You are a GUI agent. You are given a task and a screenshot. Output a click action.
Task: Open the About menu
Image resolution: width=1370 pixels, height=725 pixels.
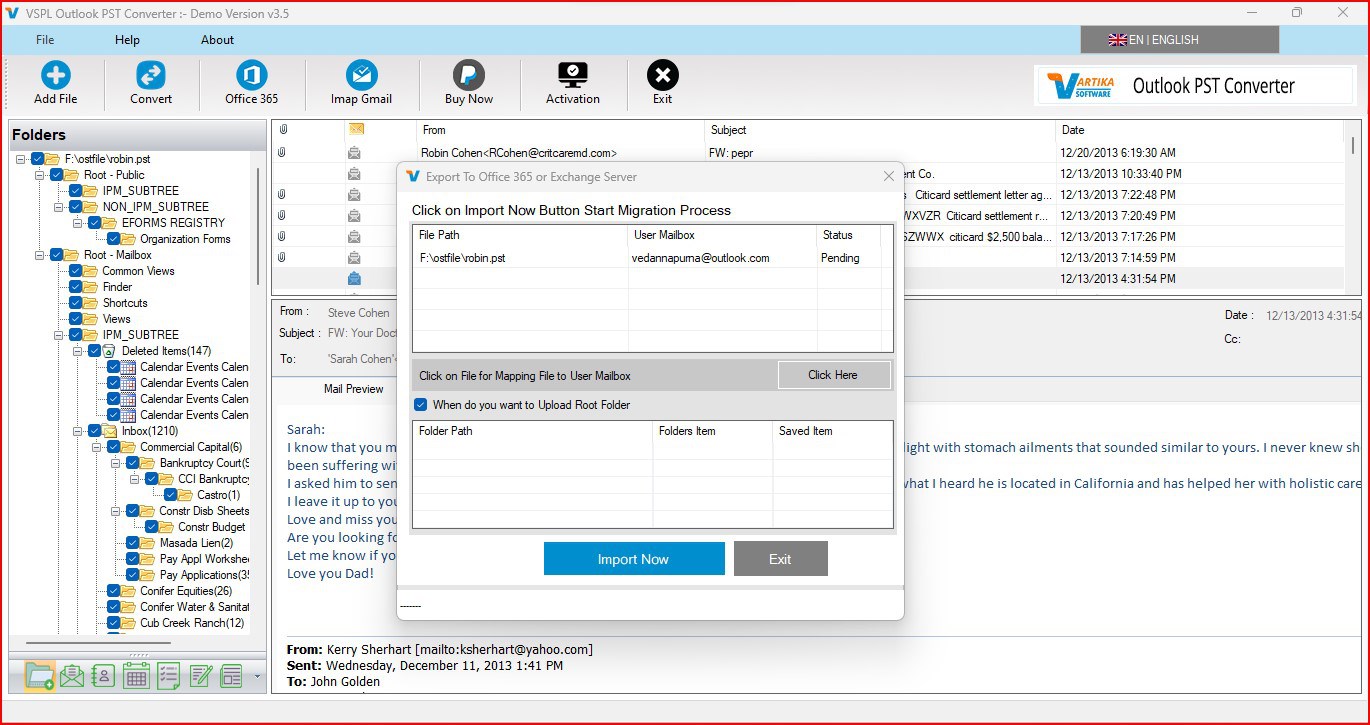217,40
